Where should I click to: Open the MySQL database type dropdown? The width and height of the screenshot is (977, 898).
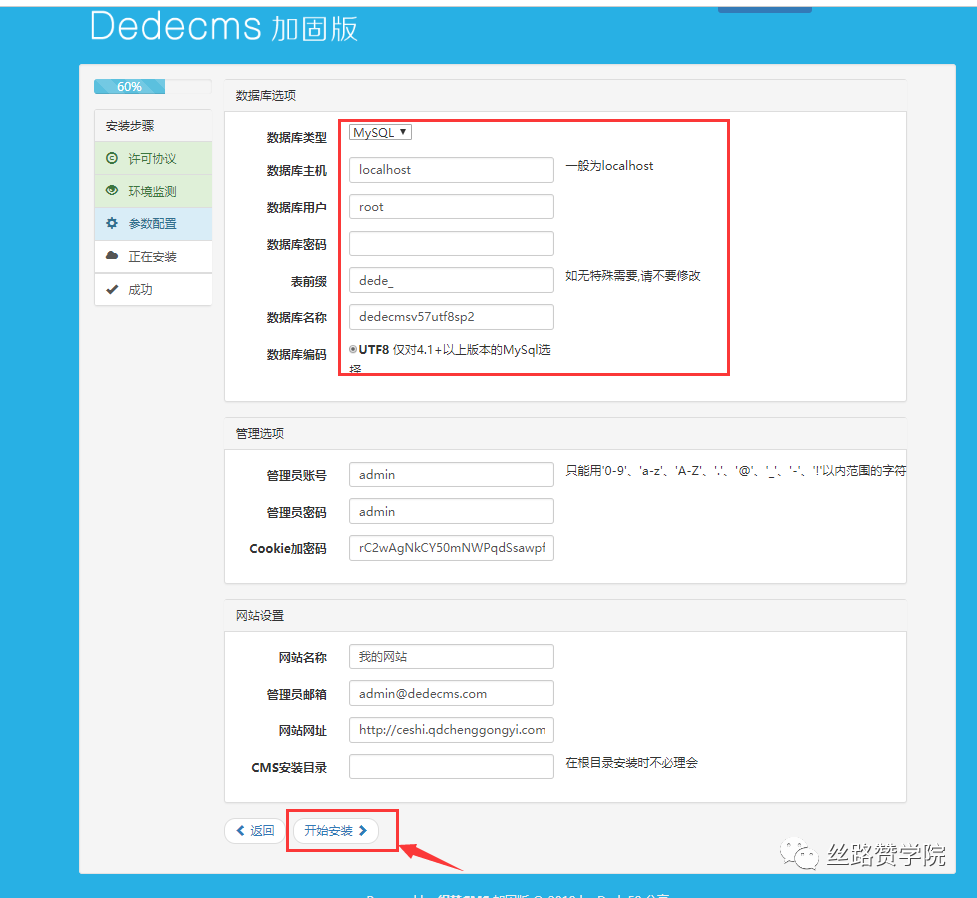[380, 132]
